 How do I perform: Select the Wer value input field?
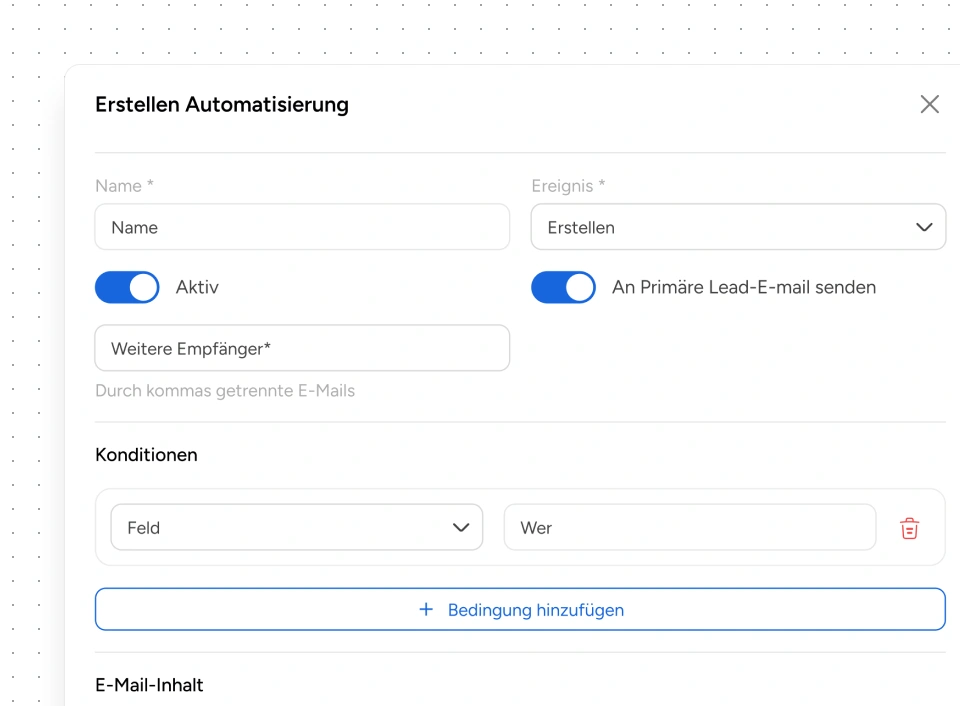(x=689, y=527)
